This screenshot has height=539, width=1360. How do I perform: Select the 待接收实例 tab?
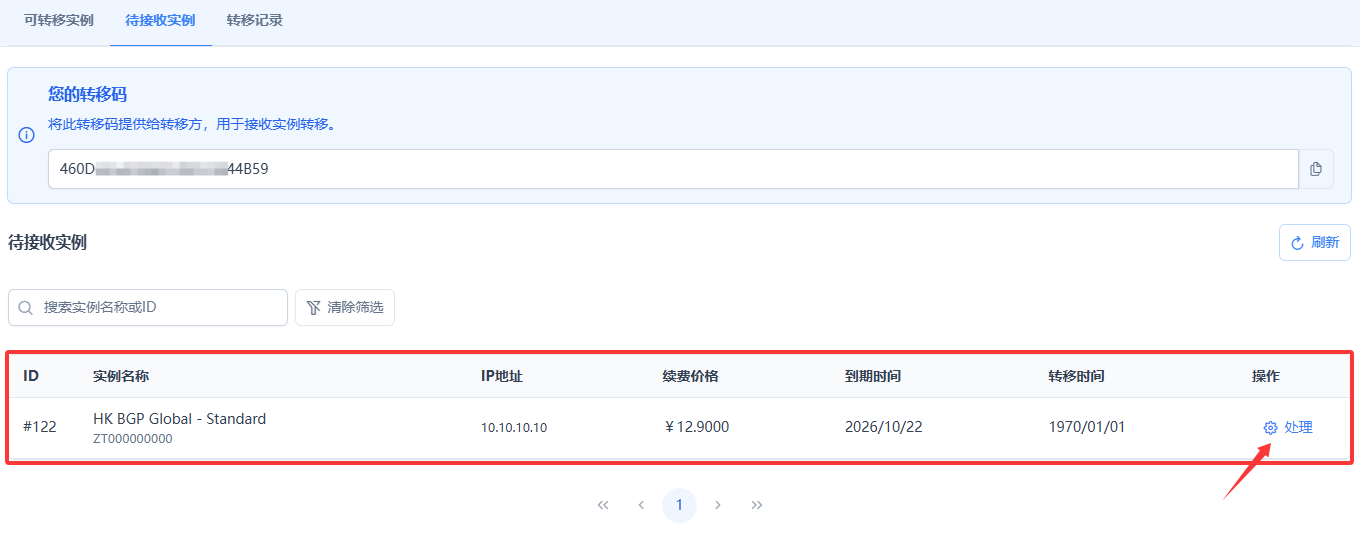160,20
